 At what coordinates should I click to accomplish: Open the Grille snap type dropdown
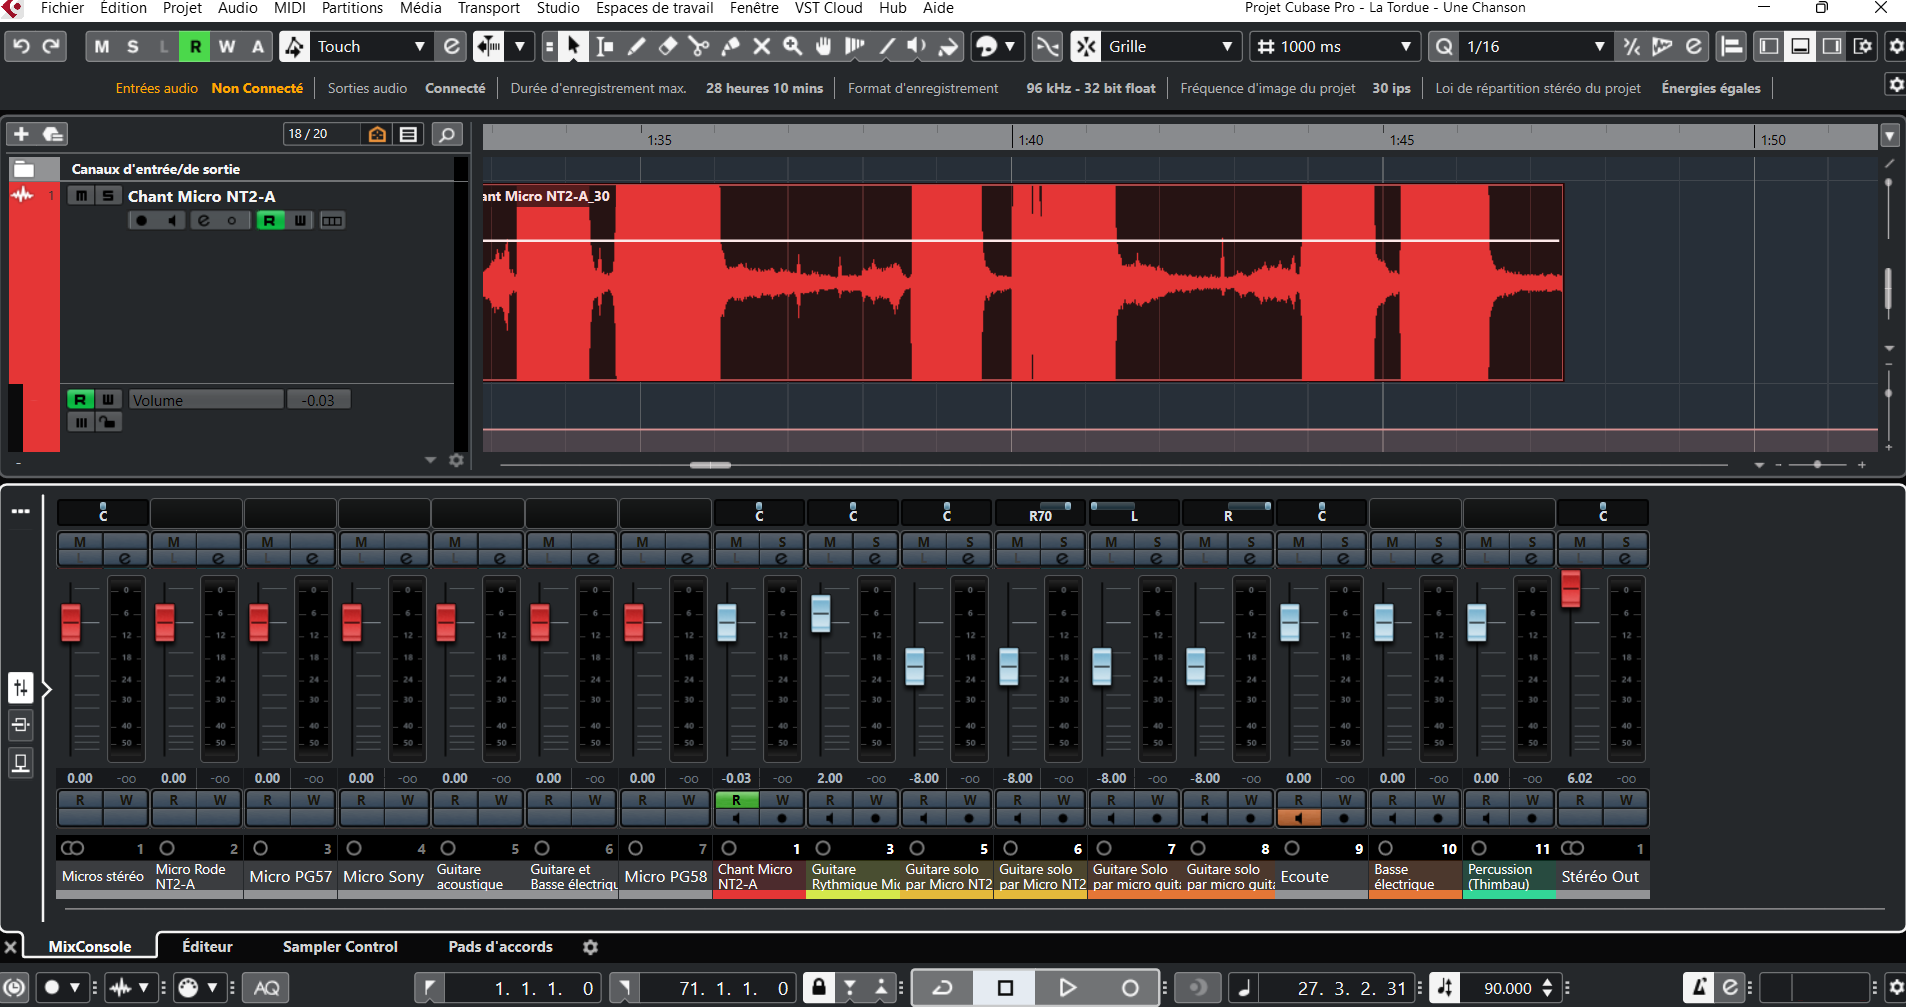pyautogui.click(x=1227, y=46)
